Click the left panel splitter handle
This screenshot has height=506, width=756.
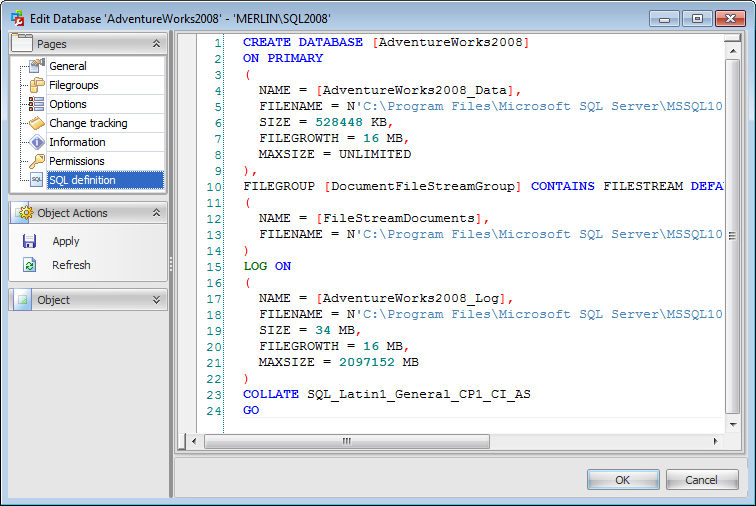pyautogui.click(x=171, y=264)
